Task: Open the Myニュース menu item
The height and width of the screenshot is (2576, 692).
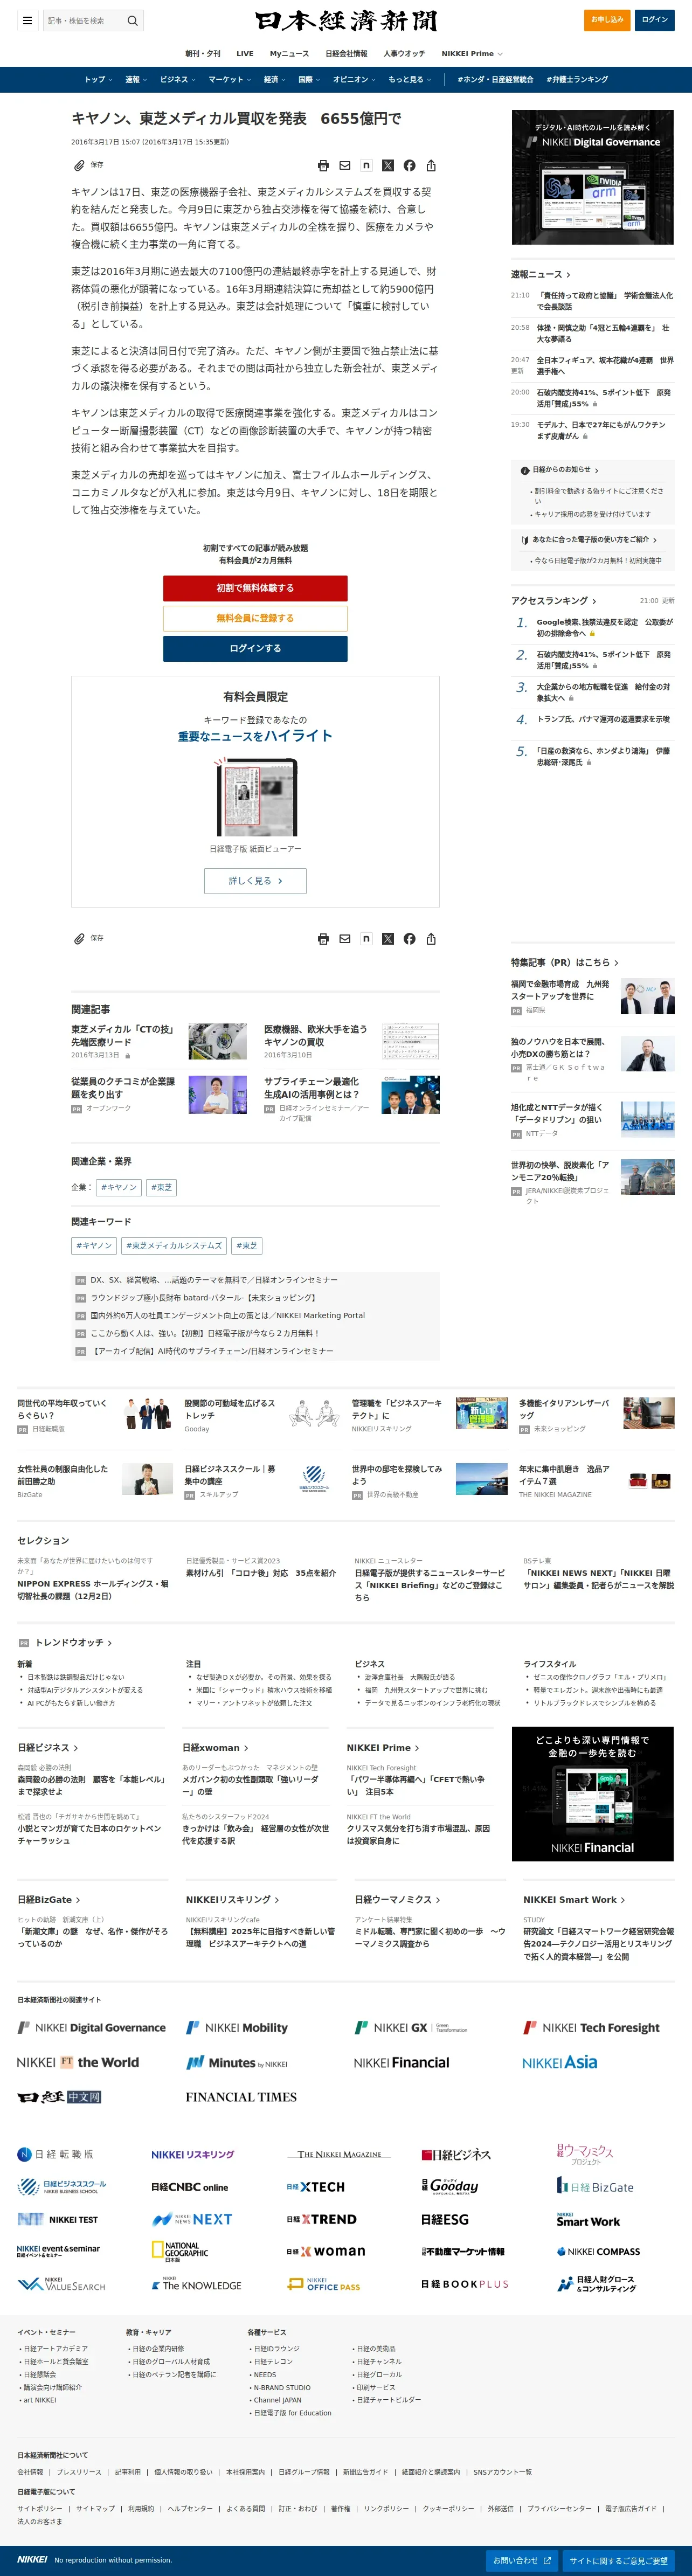Action: [289, 54]
